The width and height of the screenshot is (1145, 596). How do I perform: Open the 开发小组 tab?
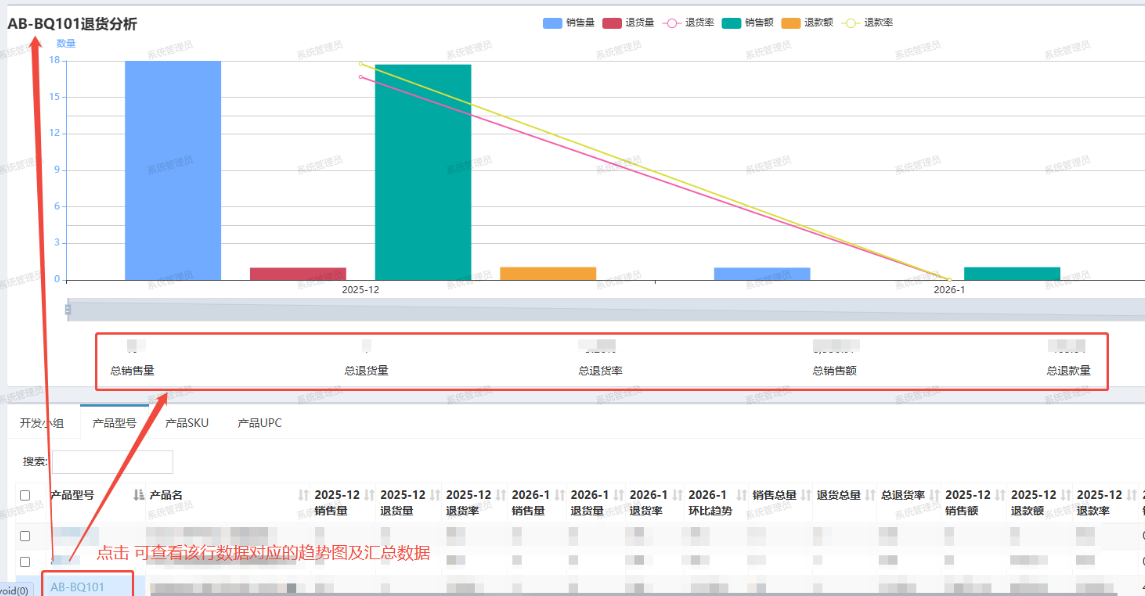click(42, 423)
